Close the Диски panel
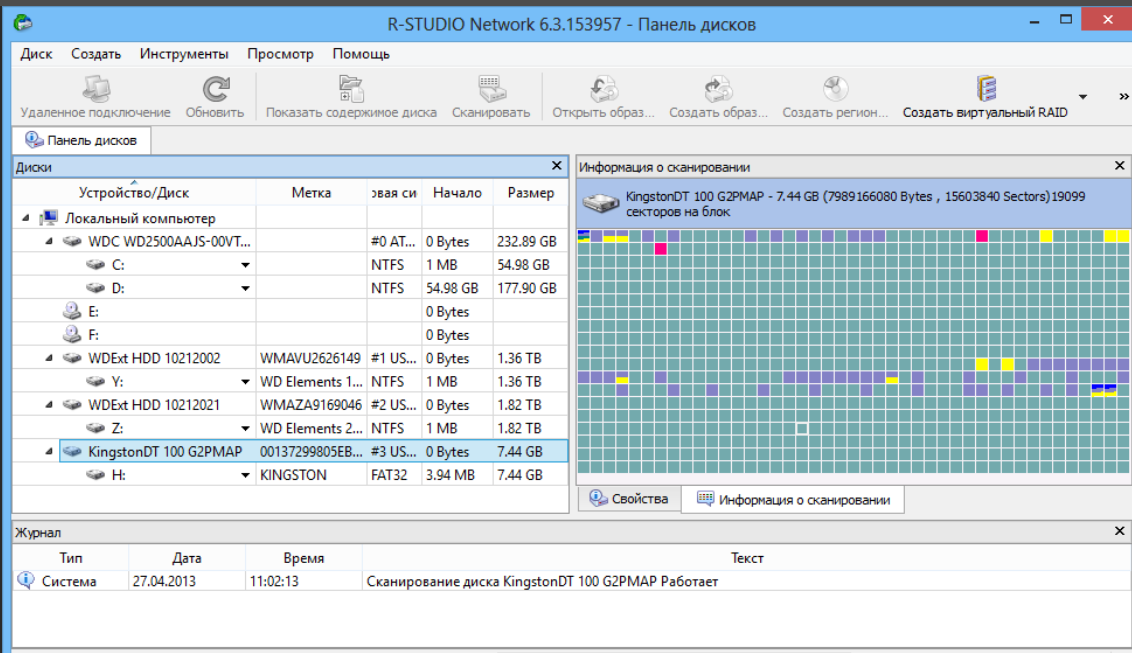The image size is (1132, 653). click(557, 166)
